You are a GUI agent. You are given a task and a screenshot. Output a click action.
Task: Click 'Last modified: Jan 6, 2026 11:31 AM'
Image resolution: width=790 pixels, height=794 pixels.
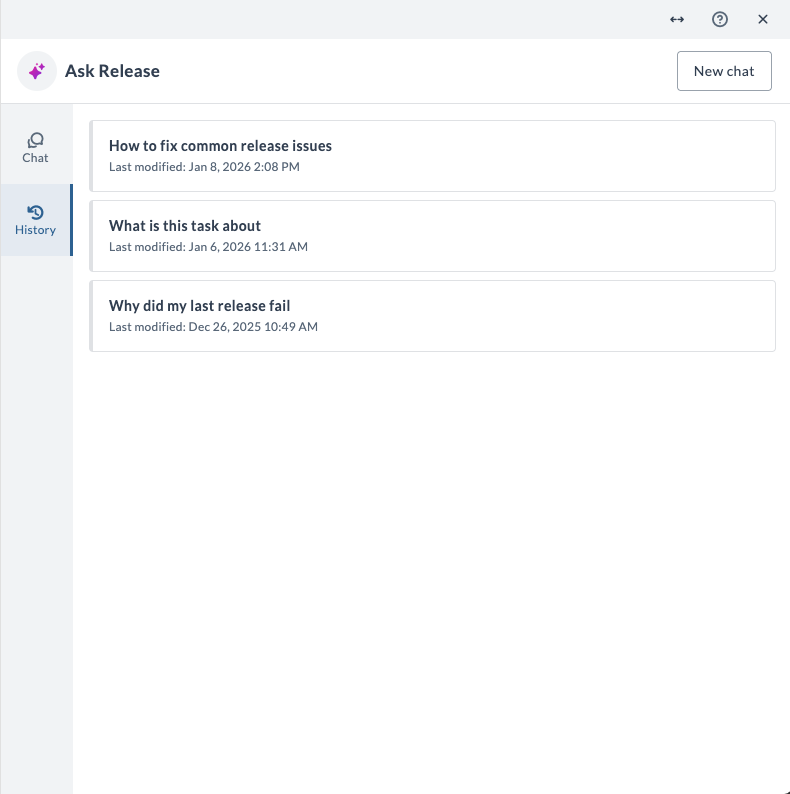(x=208, y=247)
